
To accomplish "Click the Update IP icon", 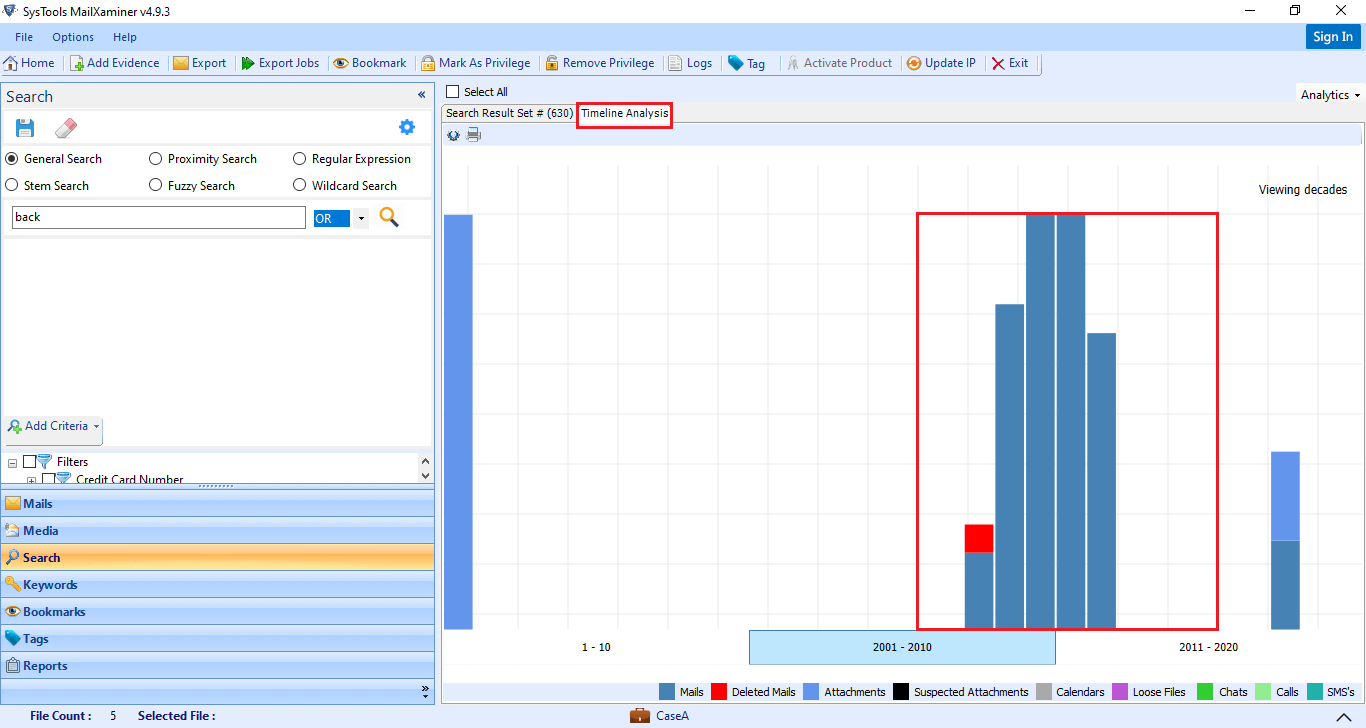I will point(914,63).
